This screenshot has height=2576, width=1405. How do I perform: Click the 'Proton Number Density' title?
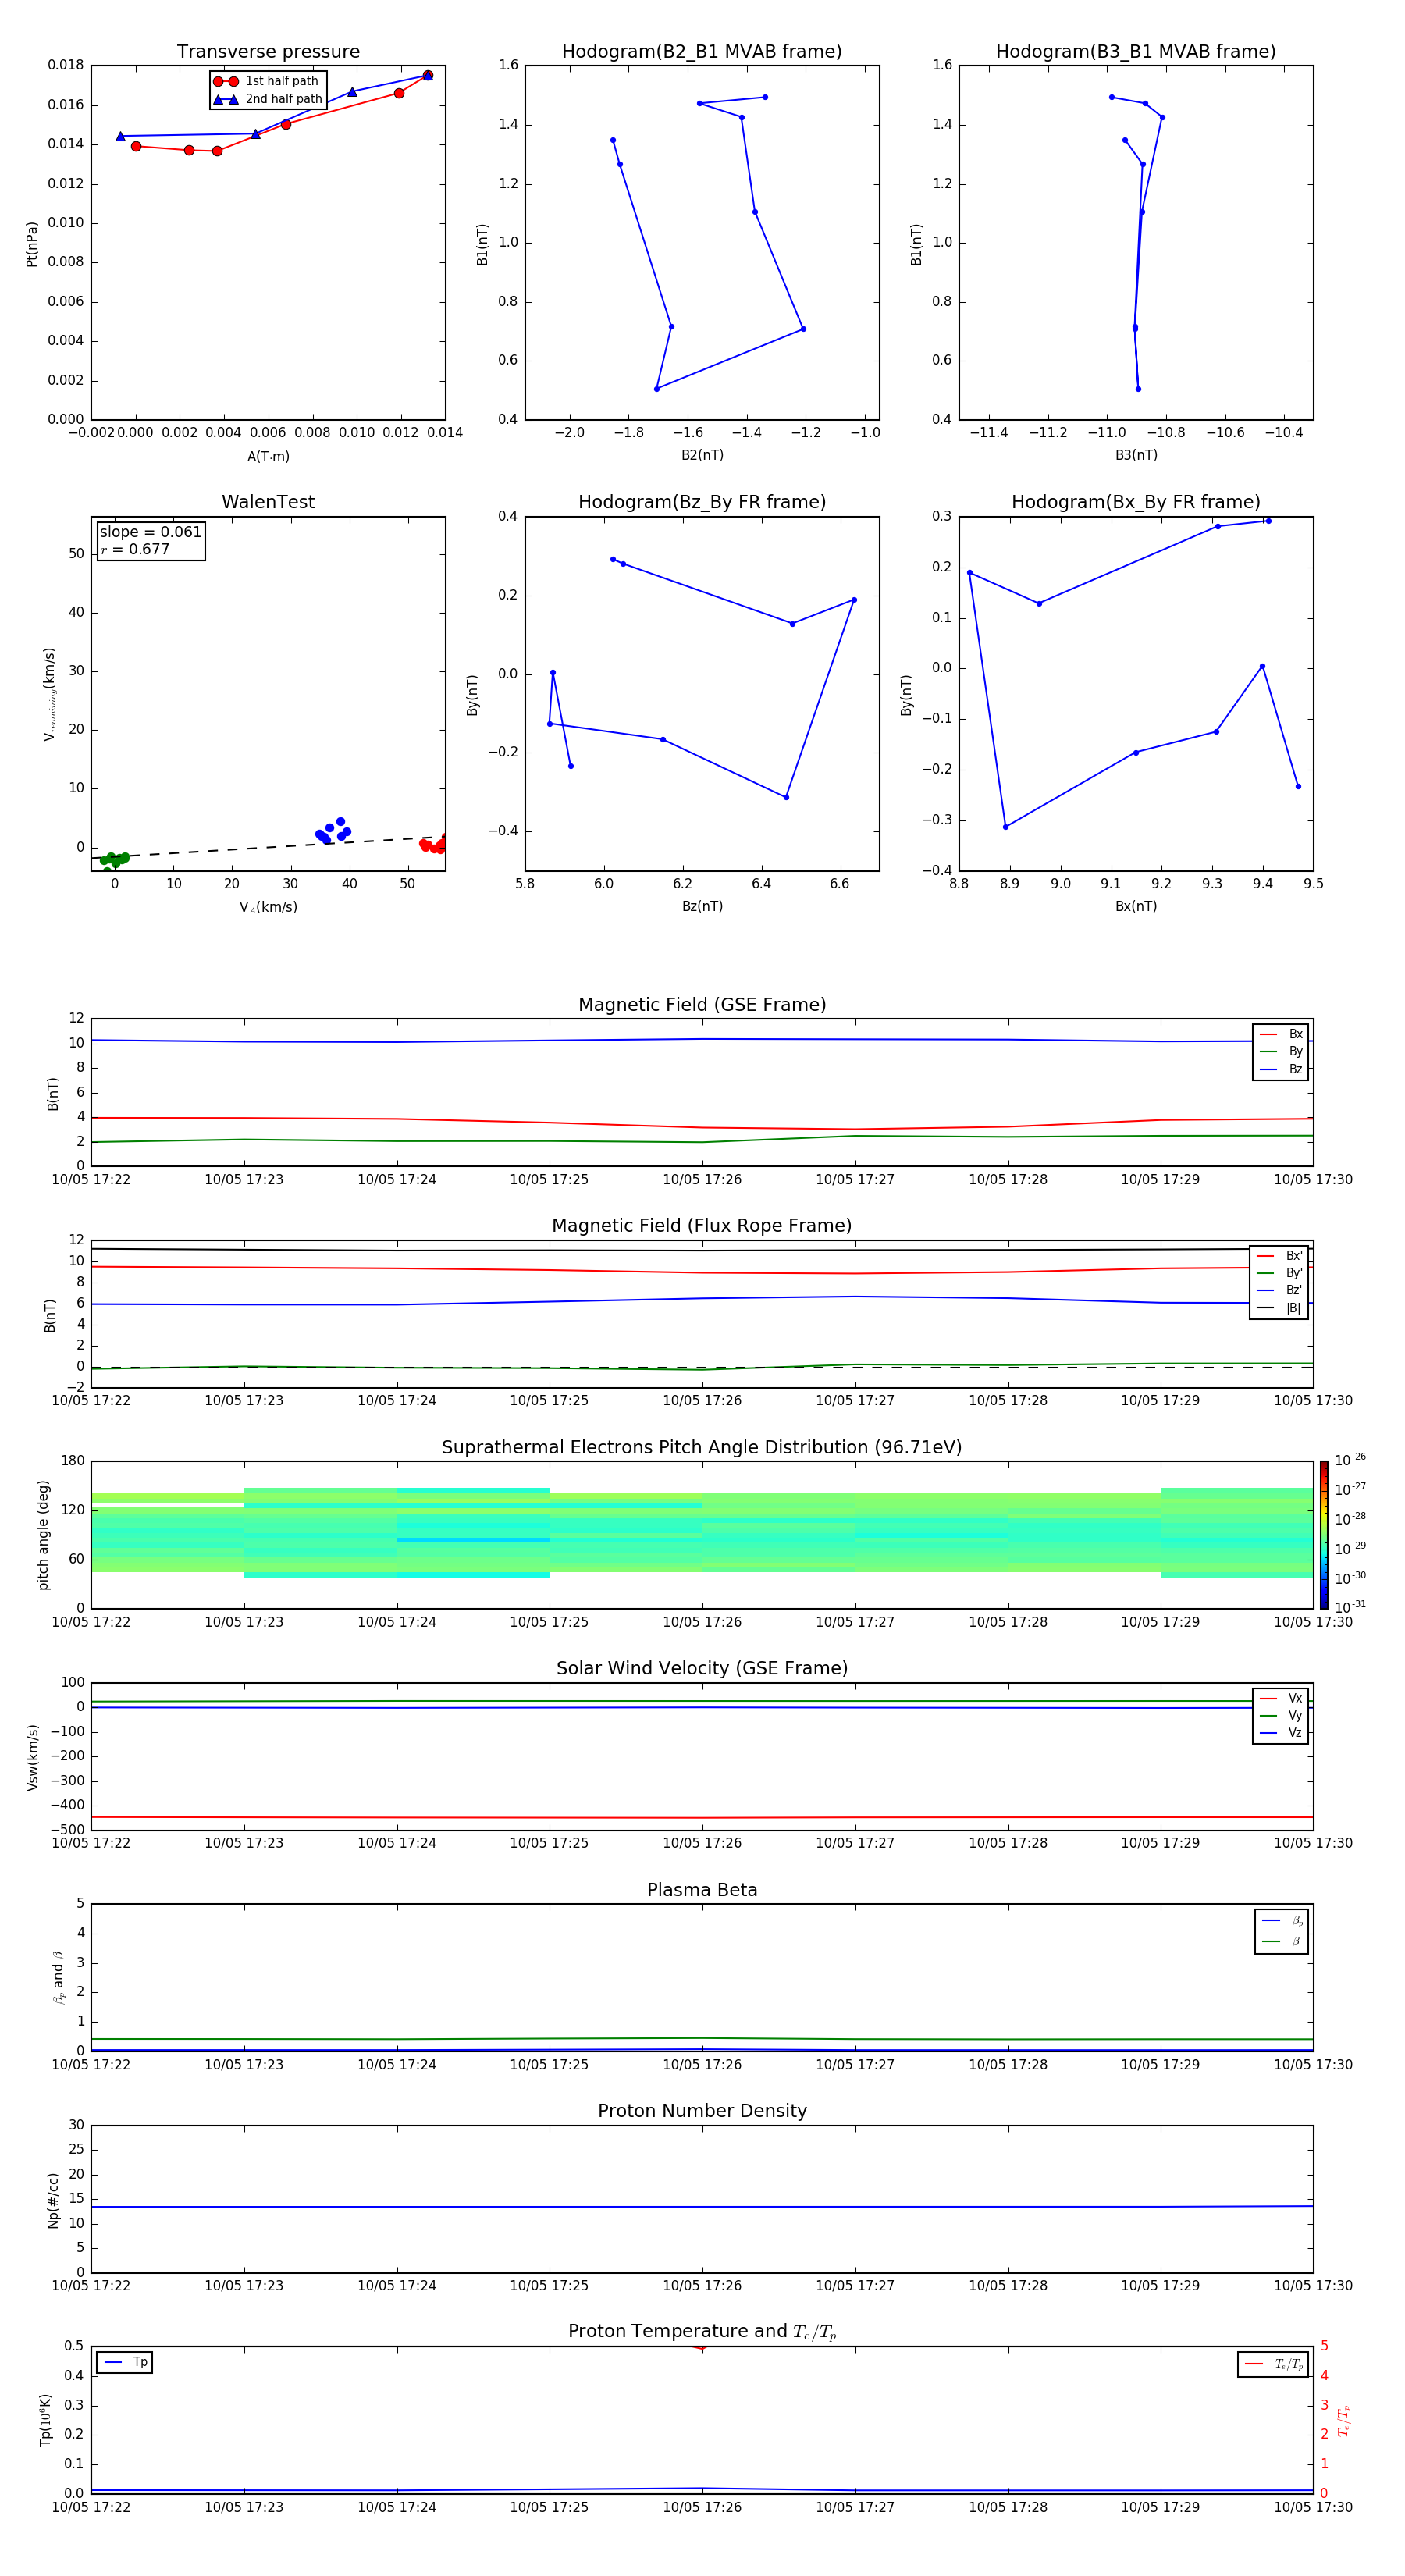(702, 2111)
